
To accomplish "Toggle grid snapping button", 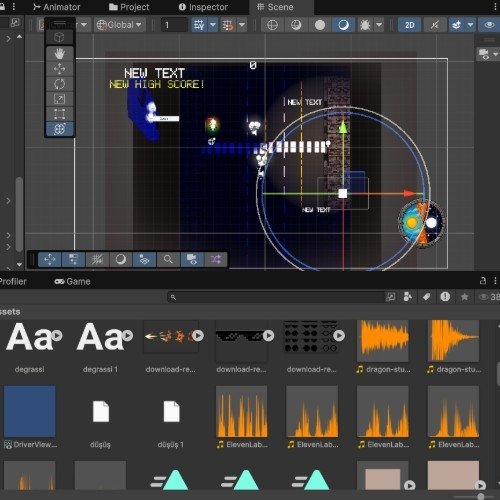I will tap(228, 25).
